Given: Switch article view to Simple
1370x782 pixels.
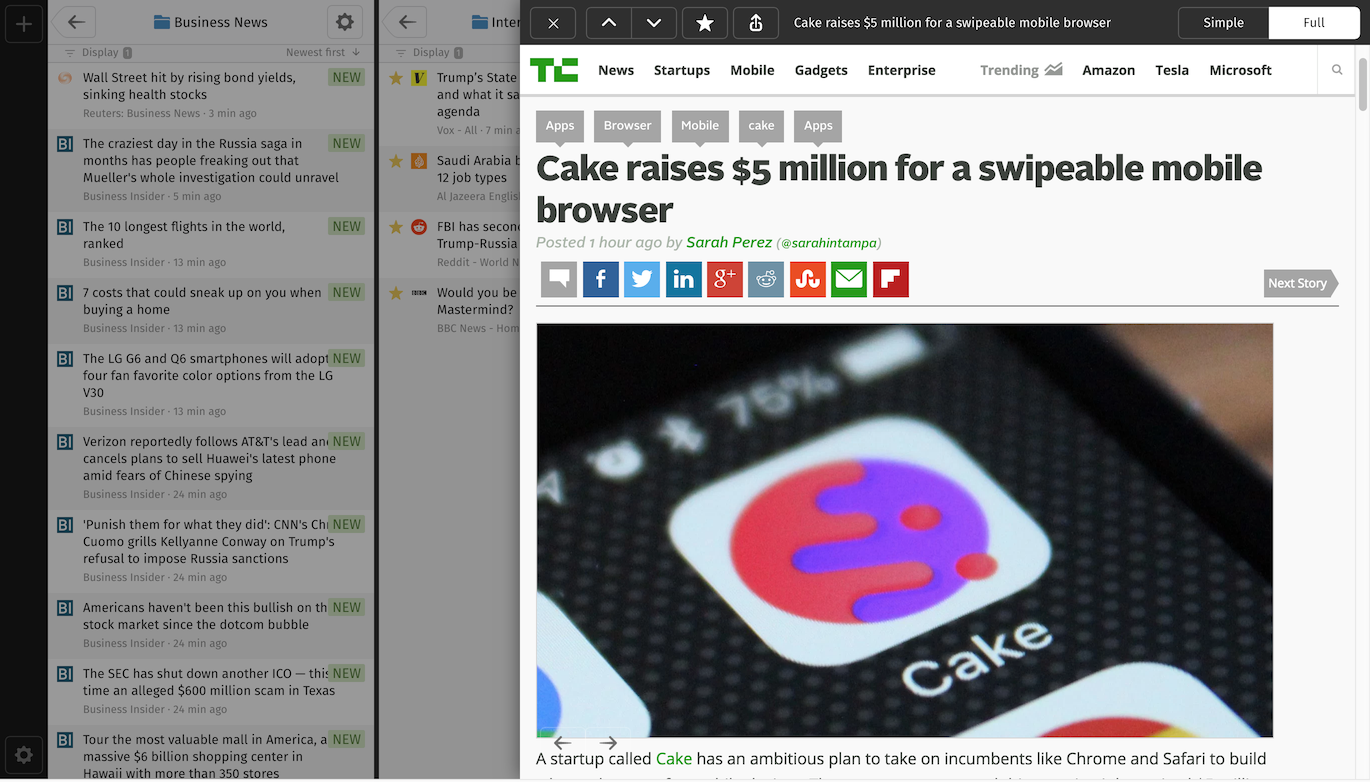Looking at the screenshot, I should (x=1223, y=23).
